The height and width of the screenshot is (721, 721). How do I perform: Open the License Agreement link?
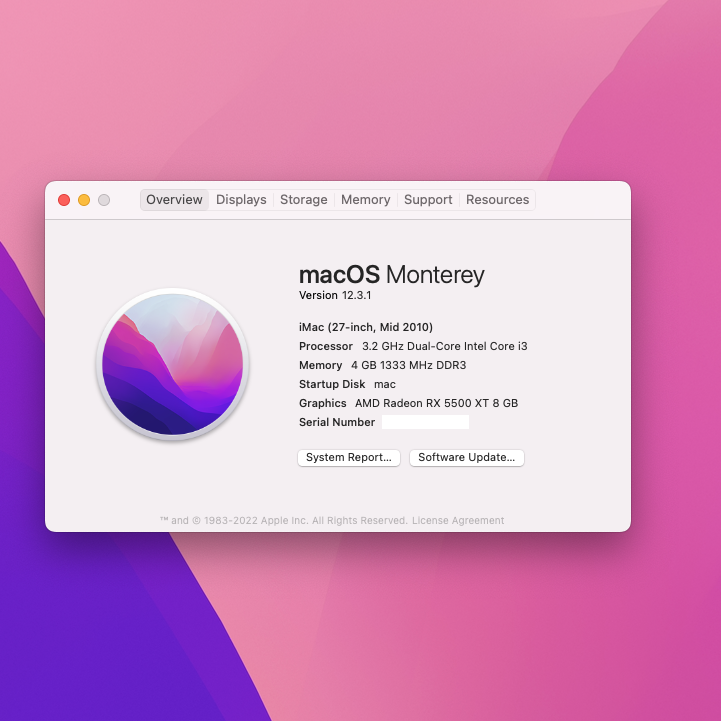tap(458, 520)
